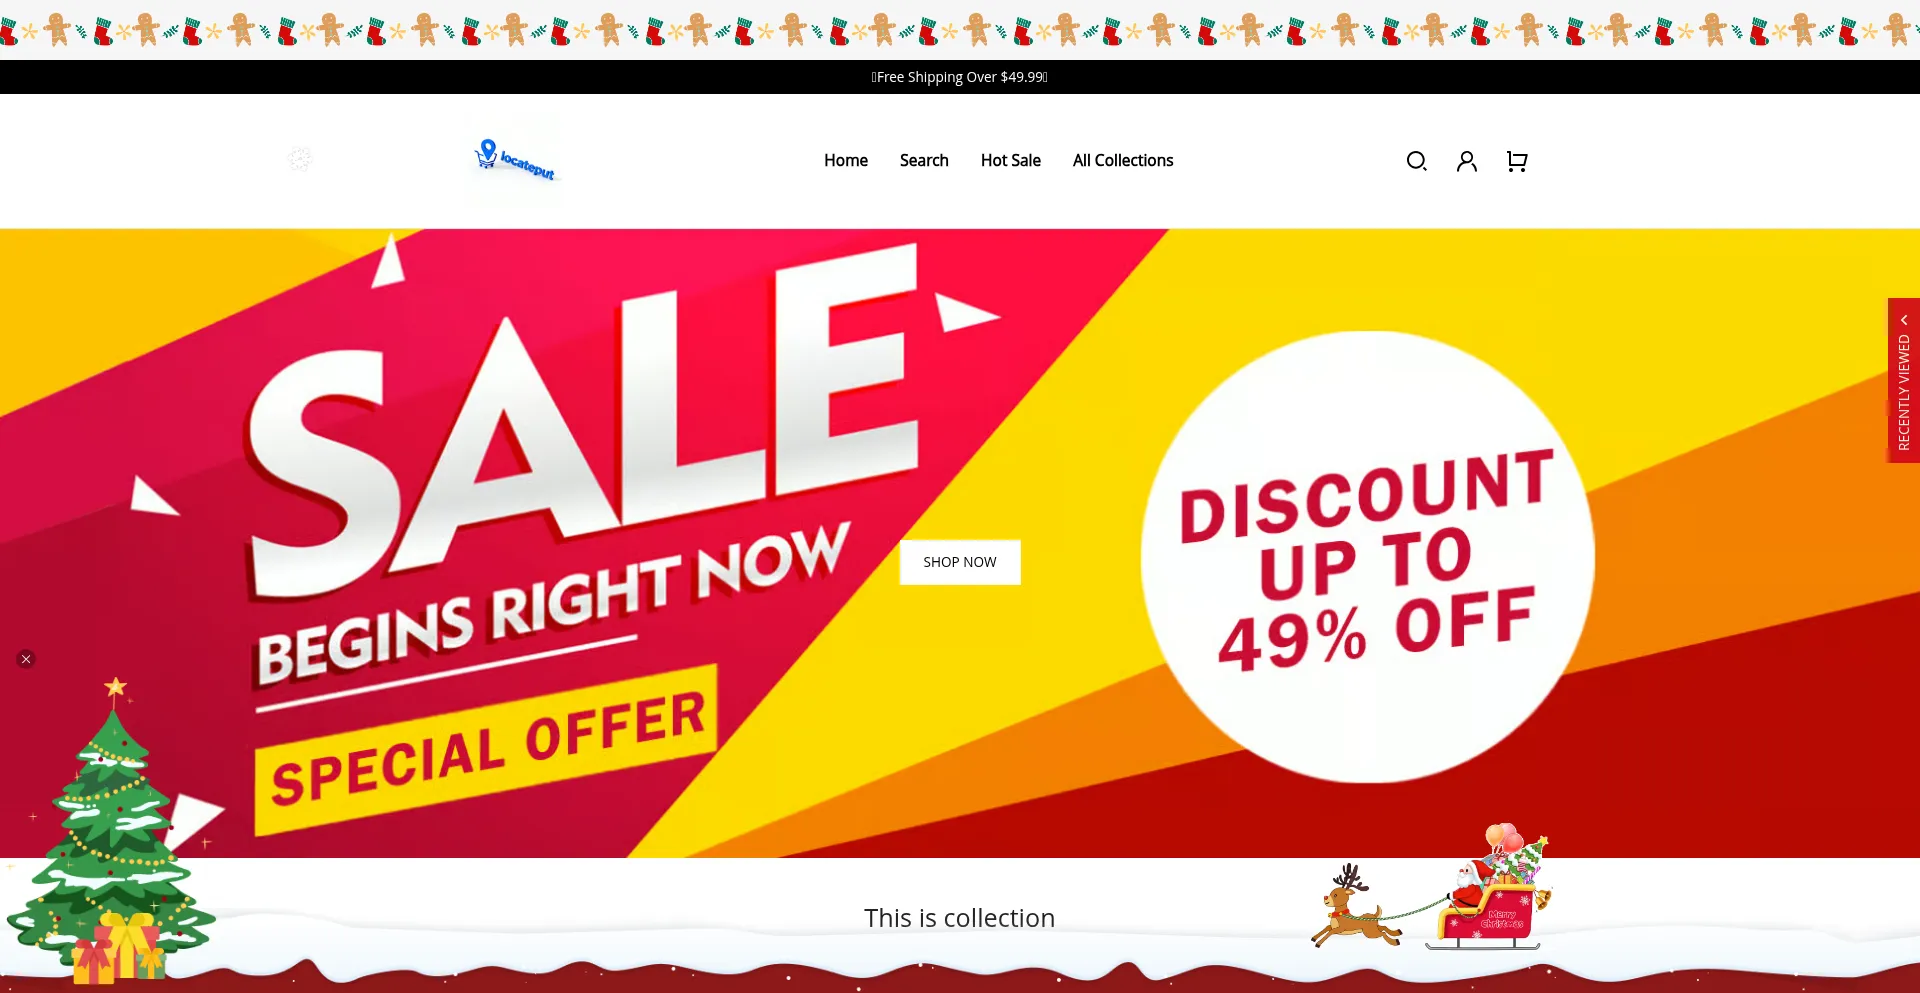Click the SHOP NOW button

point(960,562)
